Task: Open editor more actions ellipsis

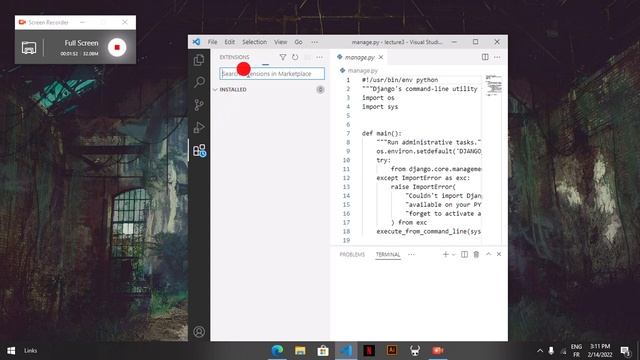Action: (x=497, y=57)
